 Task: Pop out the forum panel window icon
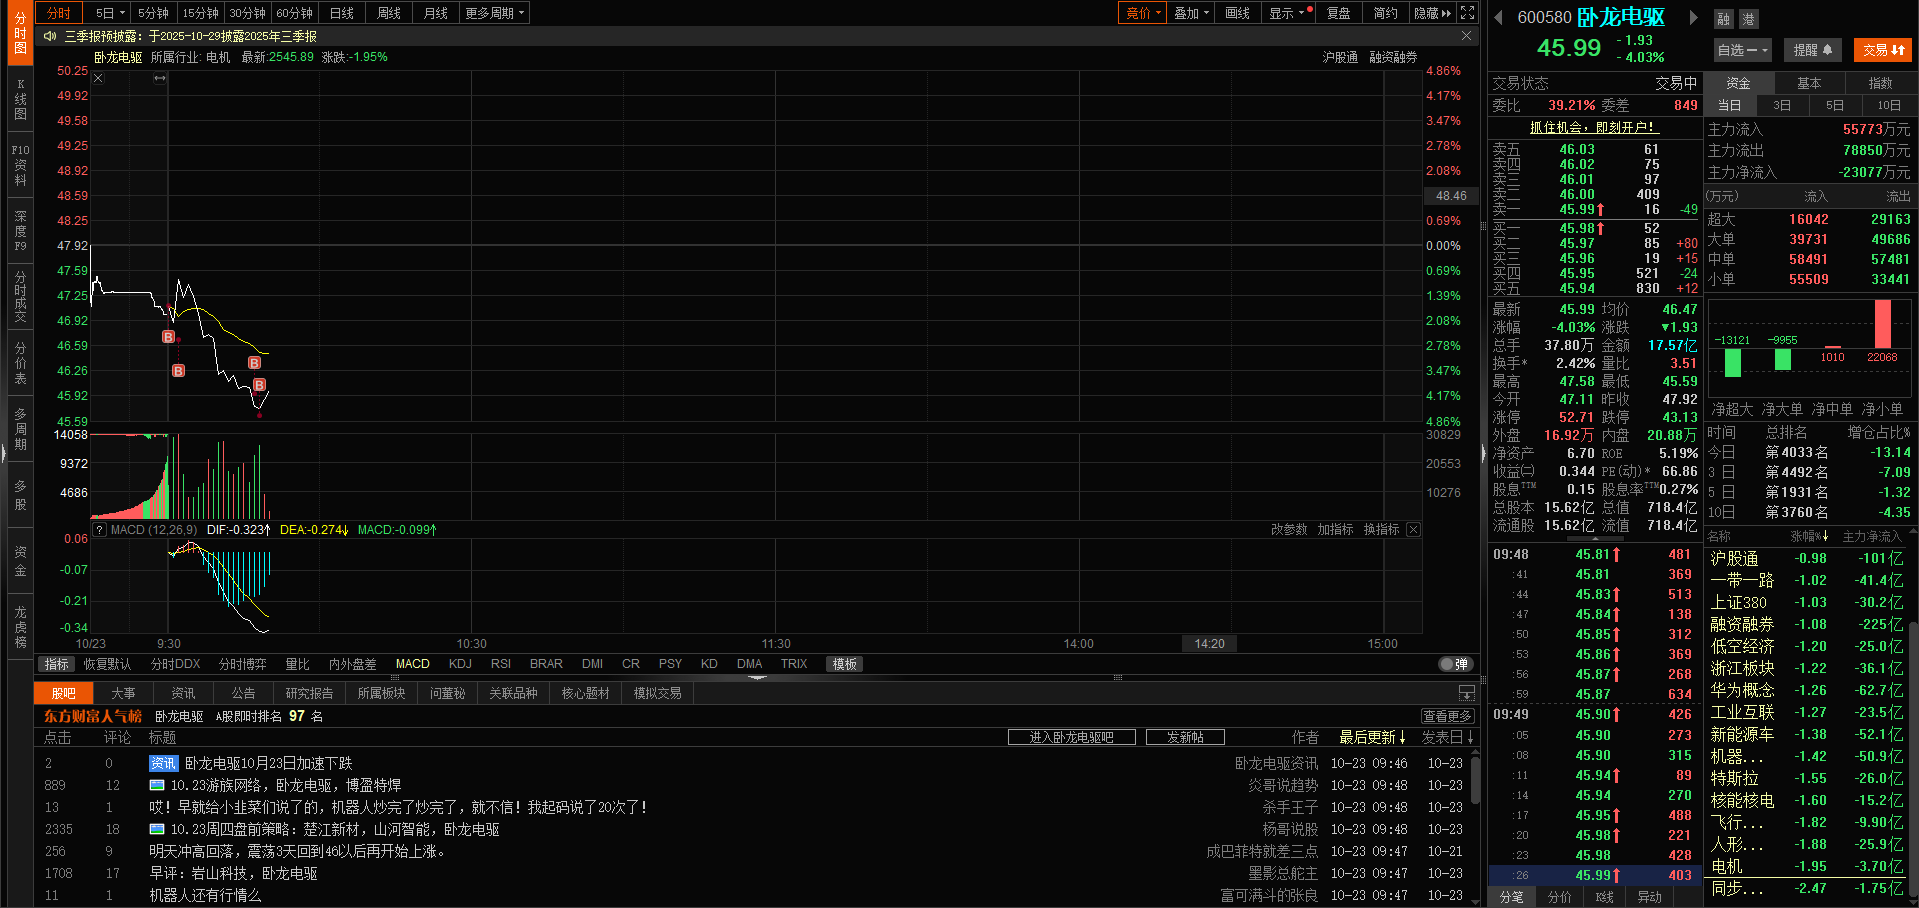[x=1466, y=693]
